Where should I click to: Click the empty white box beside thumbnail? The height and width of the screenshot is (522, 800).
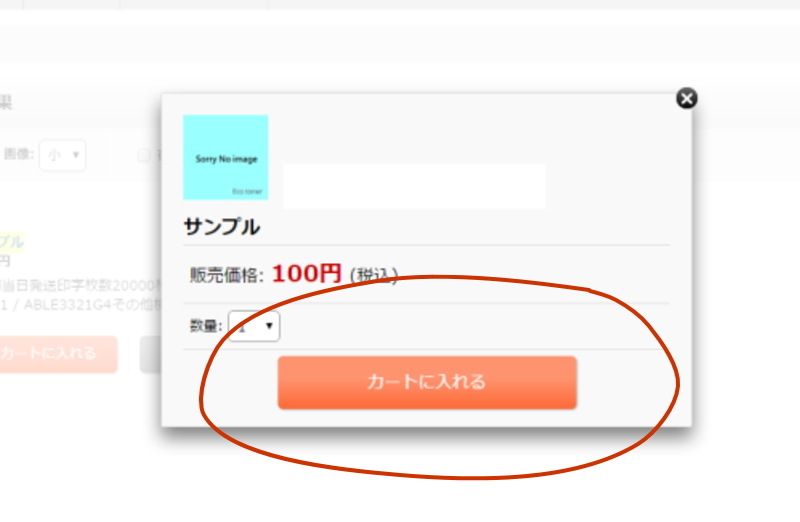pos(414,186)
